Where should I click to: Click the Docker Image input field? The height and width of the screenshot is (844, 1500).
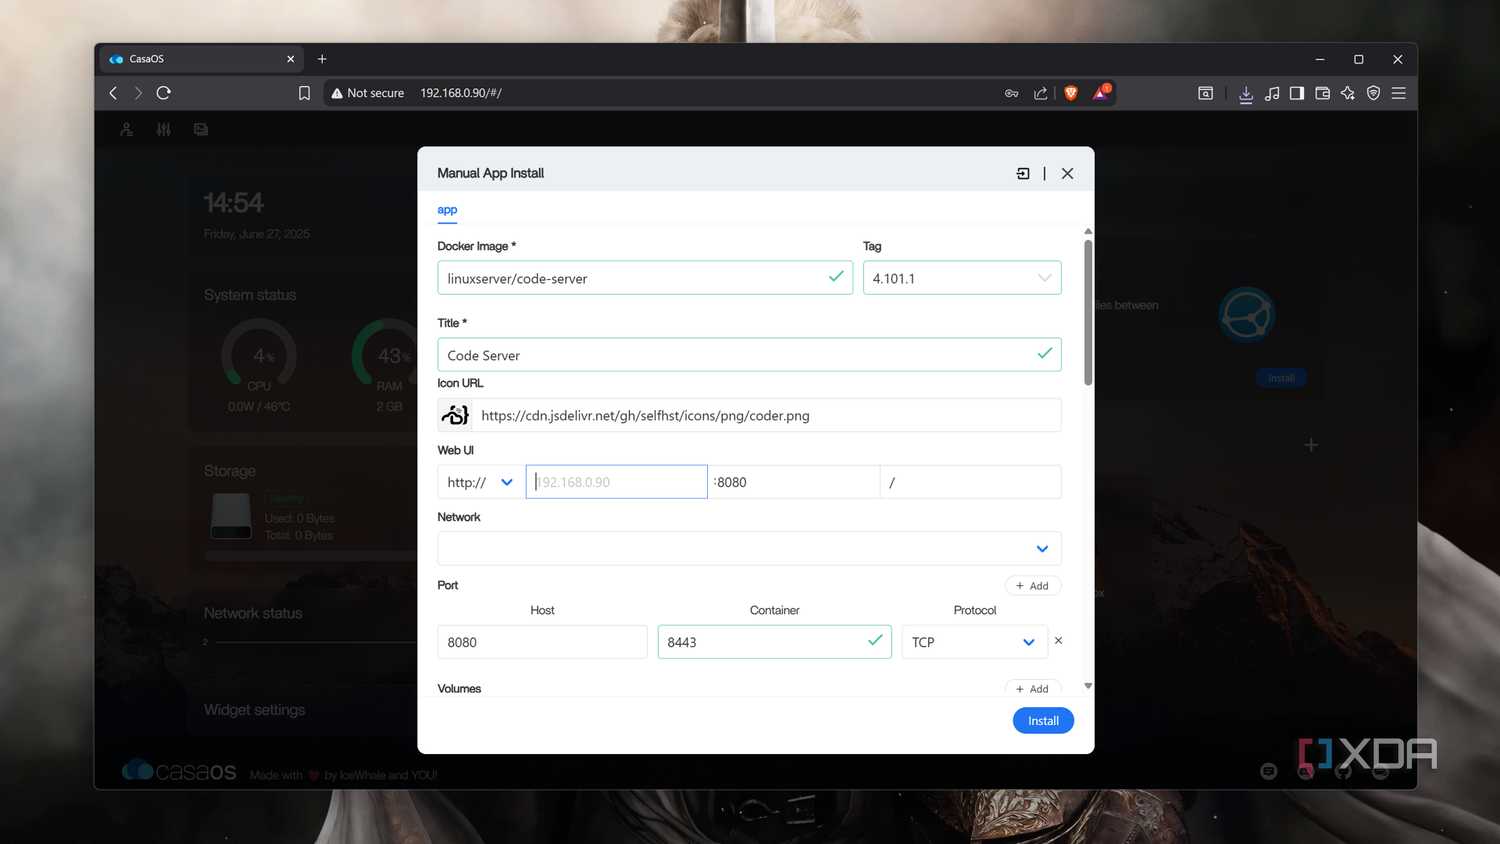pyautogui.click(x=645, y=278)
